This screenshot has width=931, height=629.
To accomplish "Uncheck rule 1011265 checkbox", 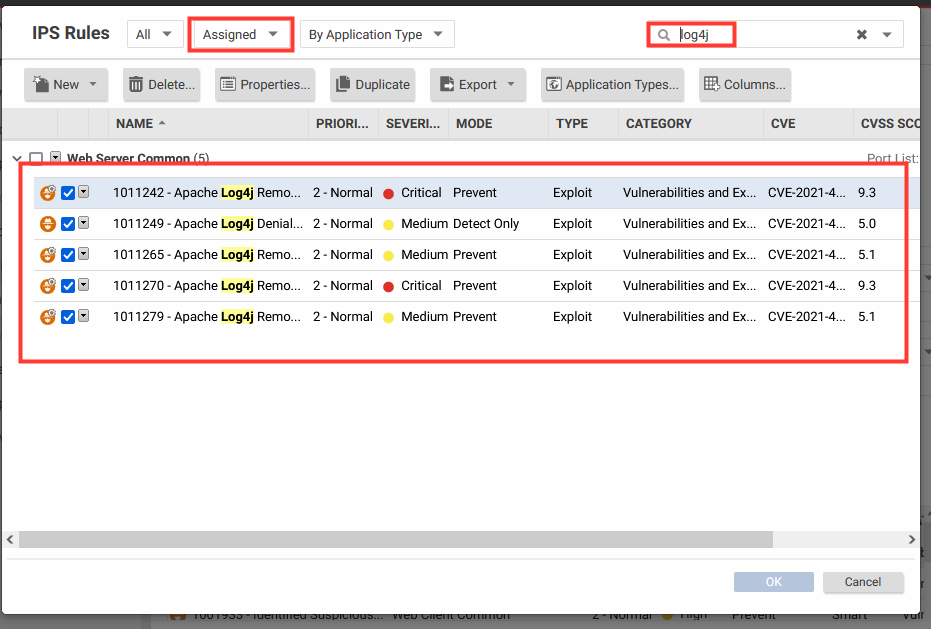I will (68, 255).
